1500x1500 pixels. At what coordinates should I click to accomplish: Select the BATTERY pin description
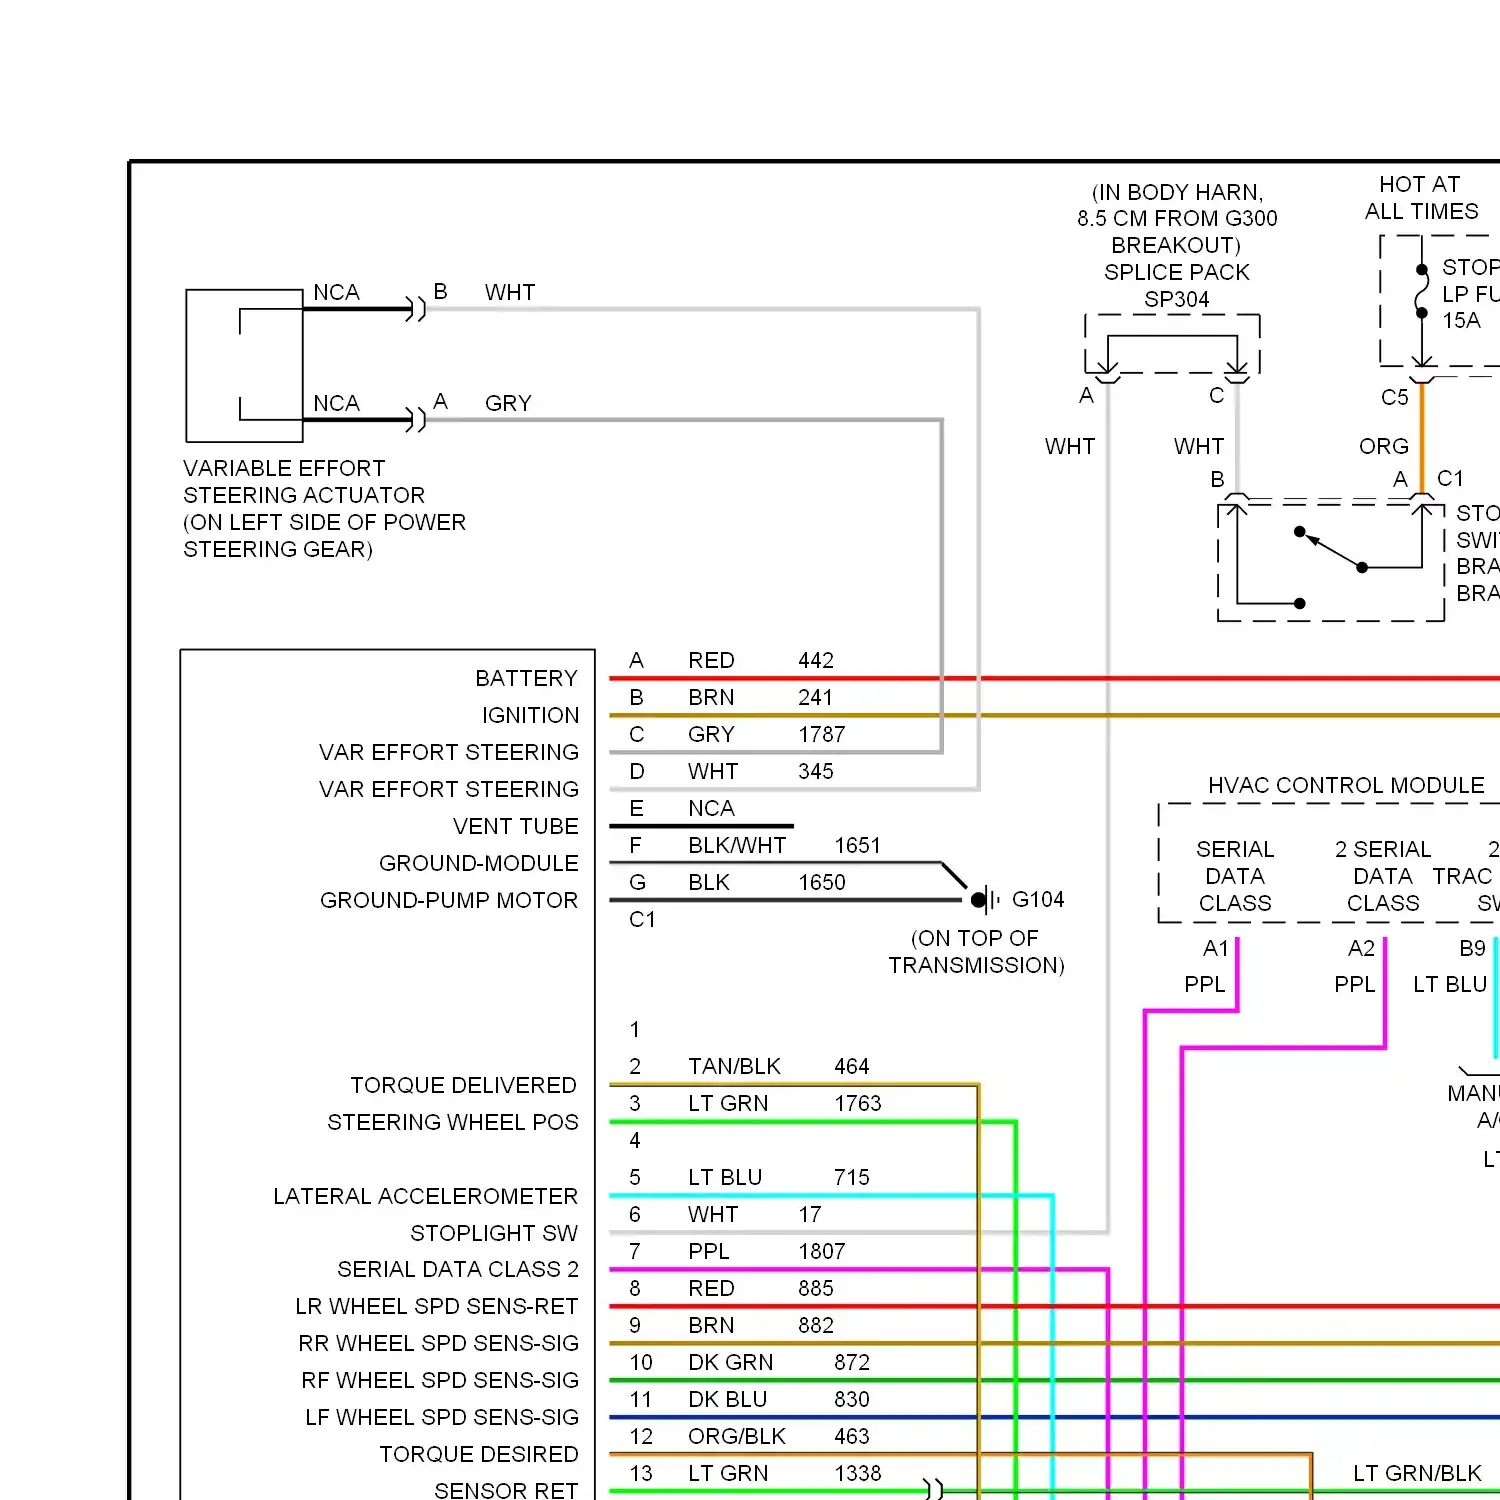(527, 678)
